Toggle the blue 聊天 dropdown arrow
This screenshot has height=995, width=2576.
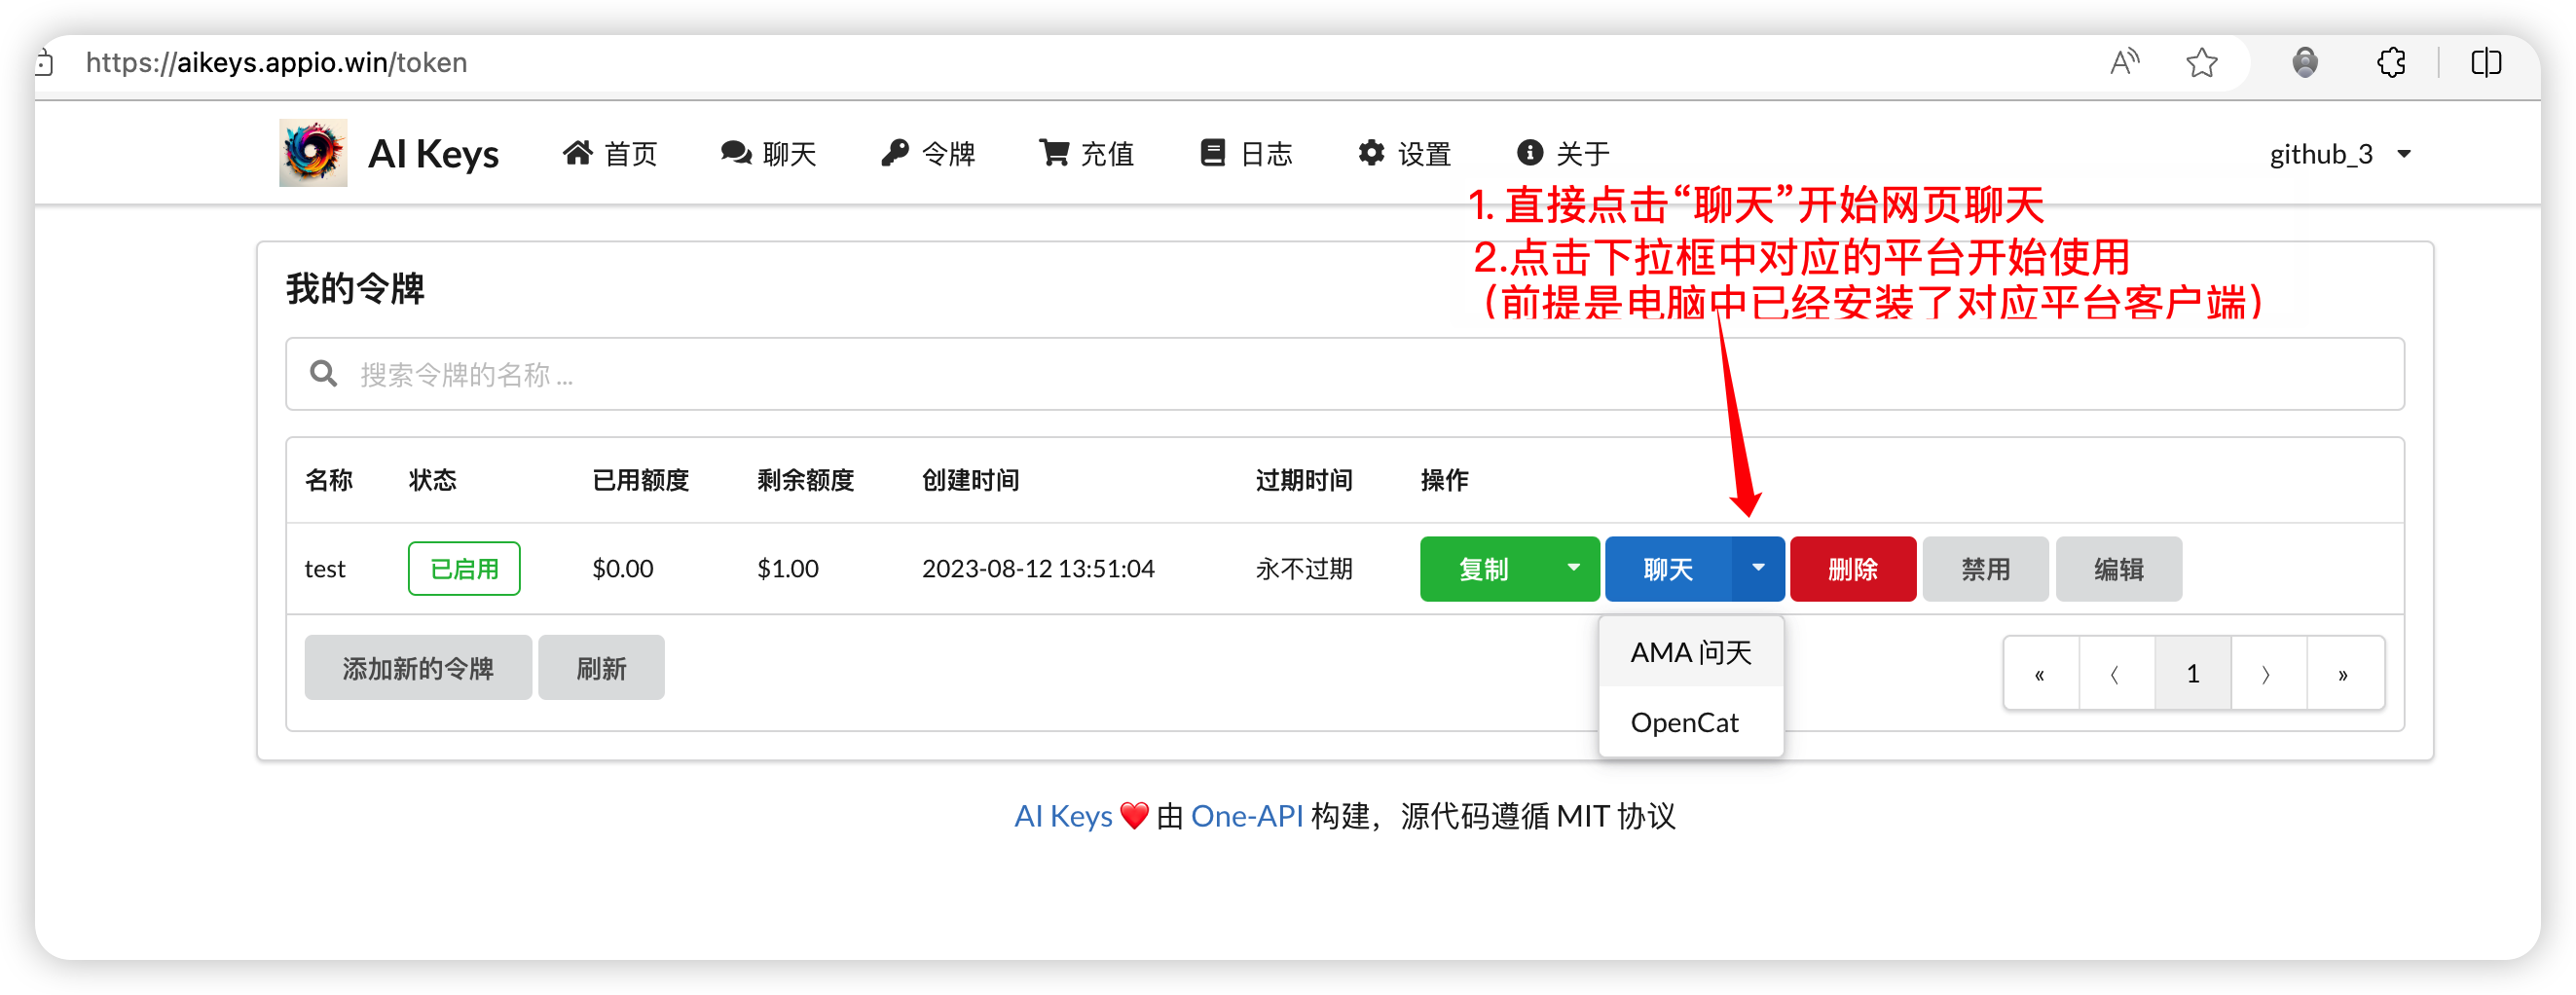click(x=1758, y=569)
